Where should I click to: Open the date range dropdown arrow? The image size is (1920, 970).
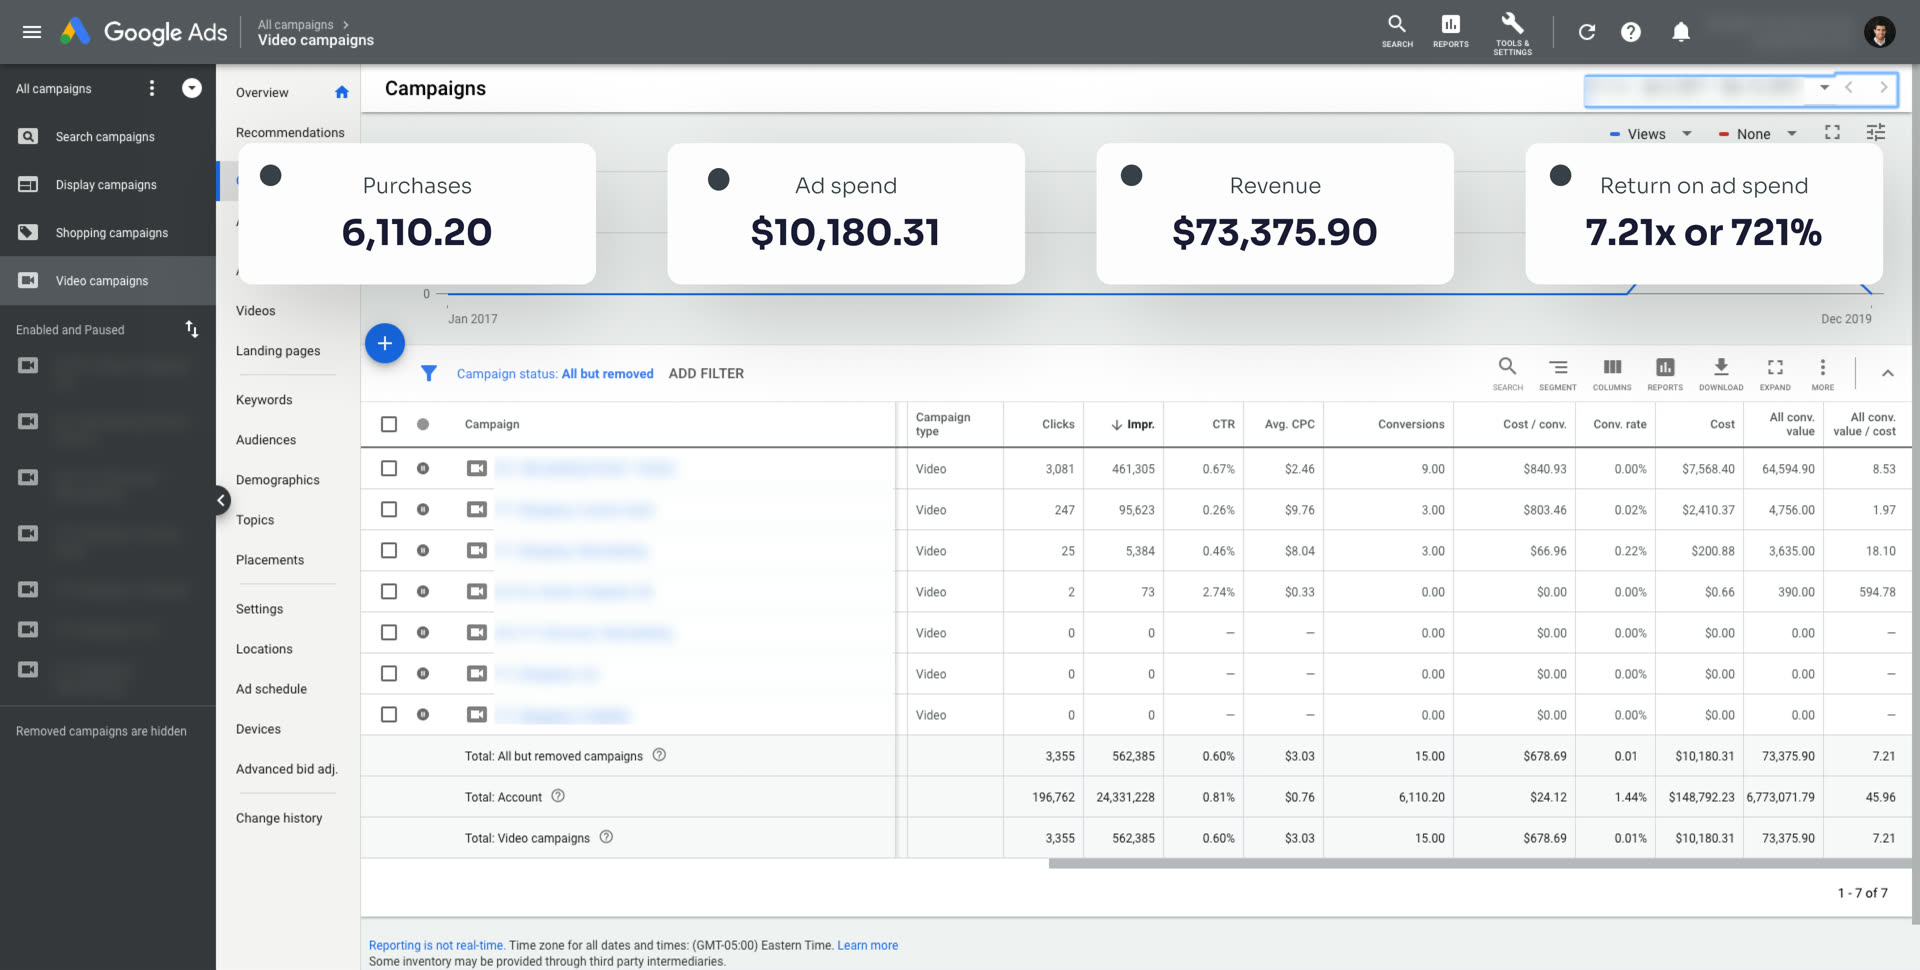coord(1824,88)
